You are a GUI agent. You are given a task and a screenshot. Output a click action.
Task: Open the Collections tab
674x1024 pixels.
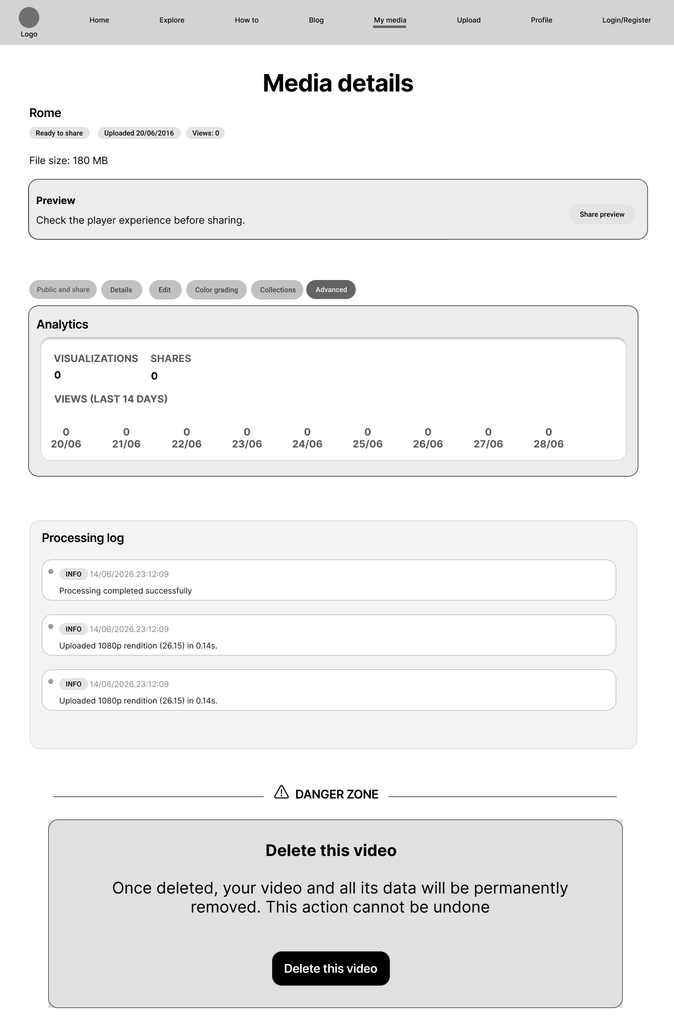(x=278, y=289)
